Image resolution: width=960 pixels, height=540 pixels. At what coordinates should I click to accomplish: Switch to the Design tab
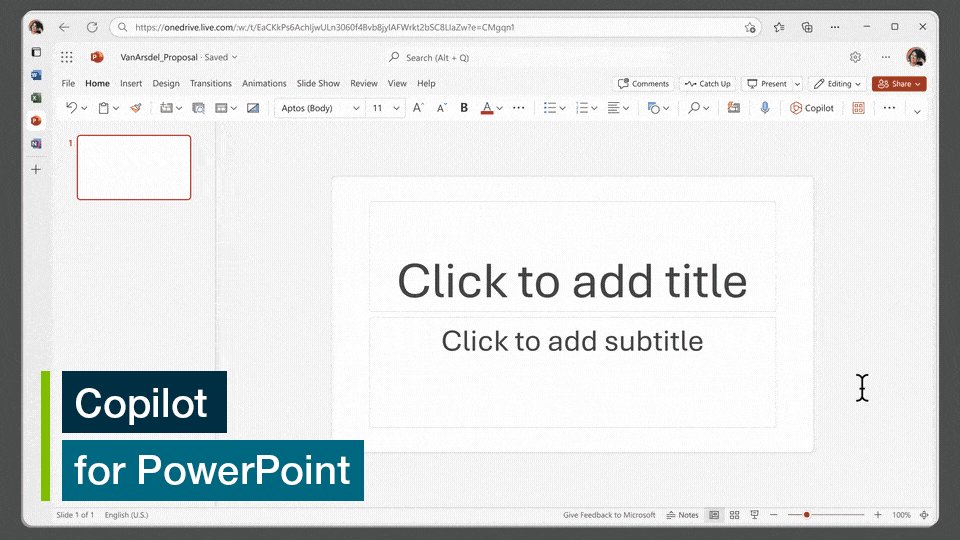coord(166,84)
